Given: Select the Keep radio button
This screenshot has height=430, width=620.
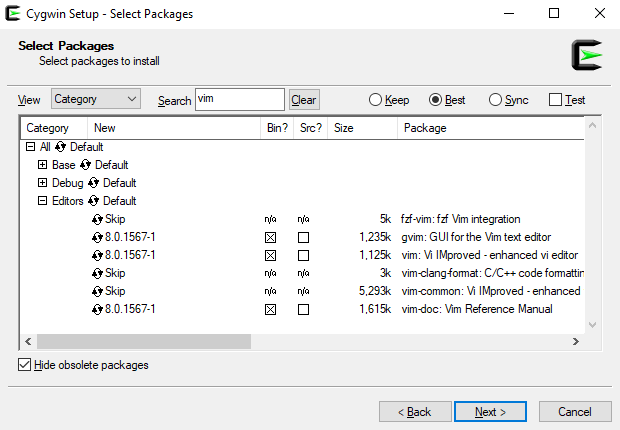Looking at the screenshot, I should (x=376, y=100).
